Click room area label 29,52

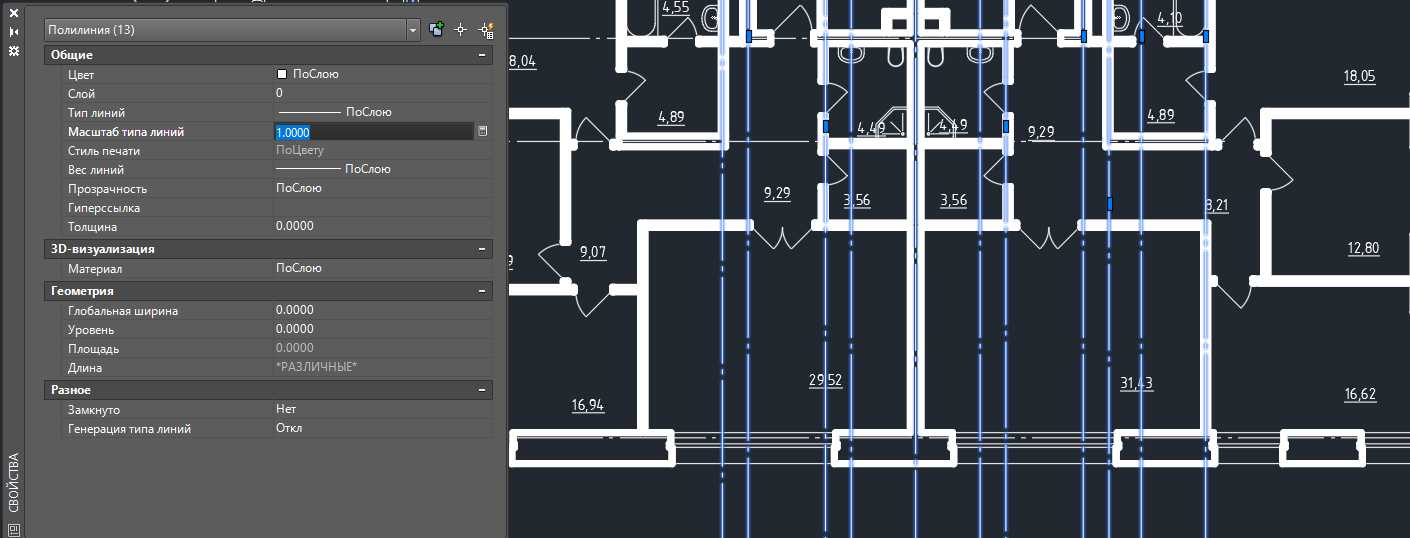(825, 380)
